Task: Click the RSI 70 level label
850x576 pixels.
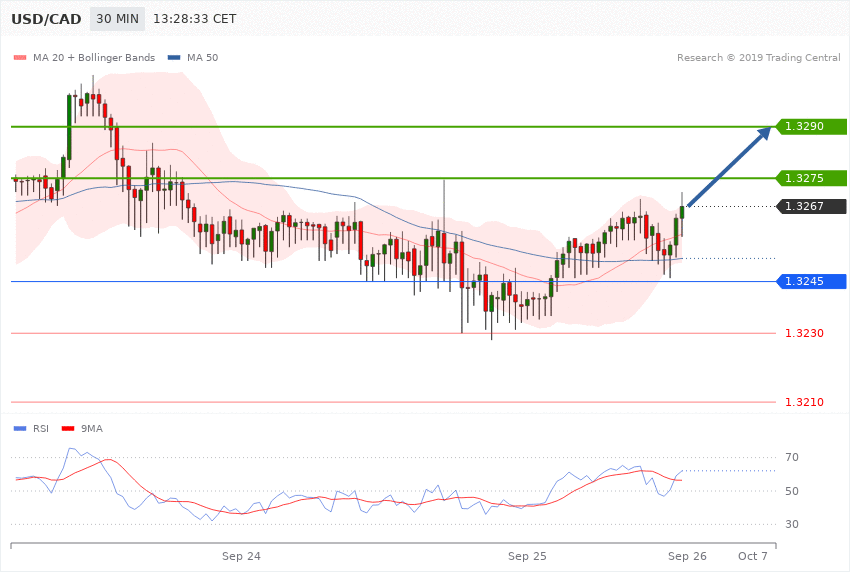Action: (792, 457)
